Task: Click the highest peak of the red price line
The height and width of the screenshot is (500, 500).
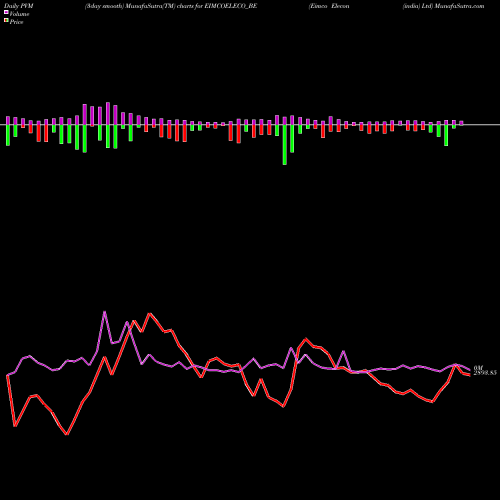Action: (149, 314)
